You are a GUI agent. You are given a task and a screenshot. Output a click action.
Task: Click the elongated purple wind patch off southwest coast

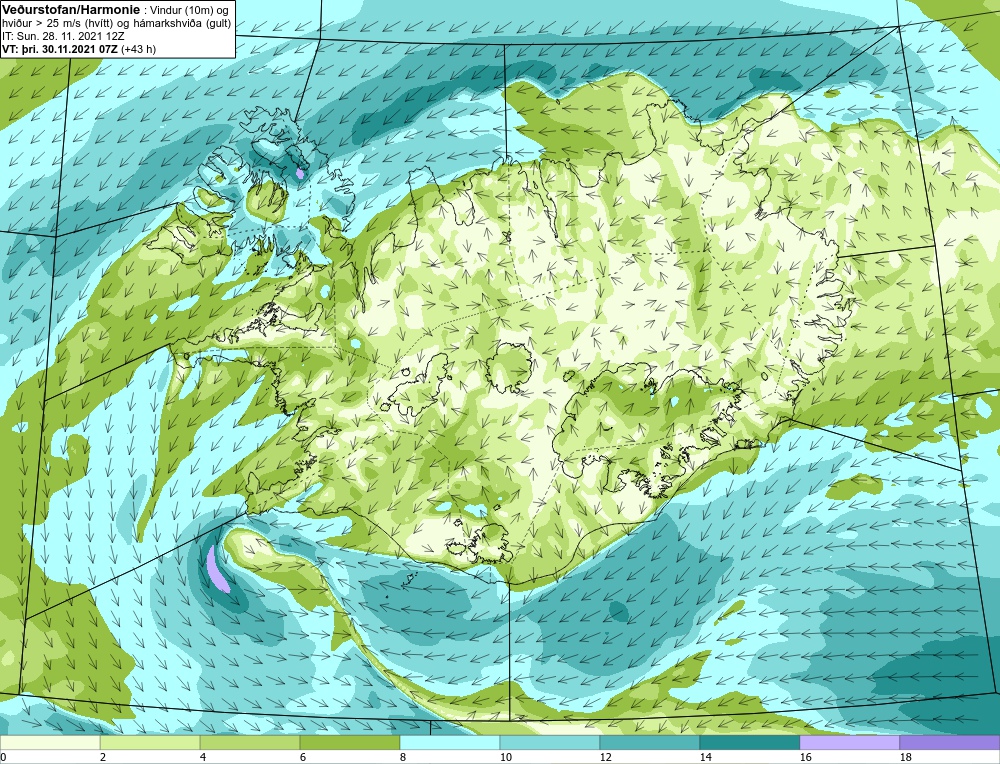pos(217,569)
